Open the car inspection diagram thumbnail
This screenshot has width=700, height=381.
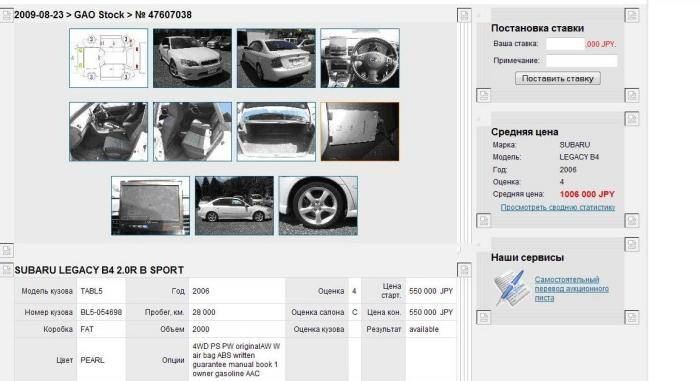pyautogui.click(x=108, y=58)
